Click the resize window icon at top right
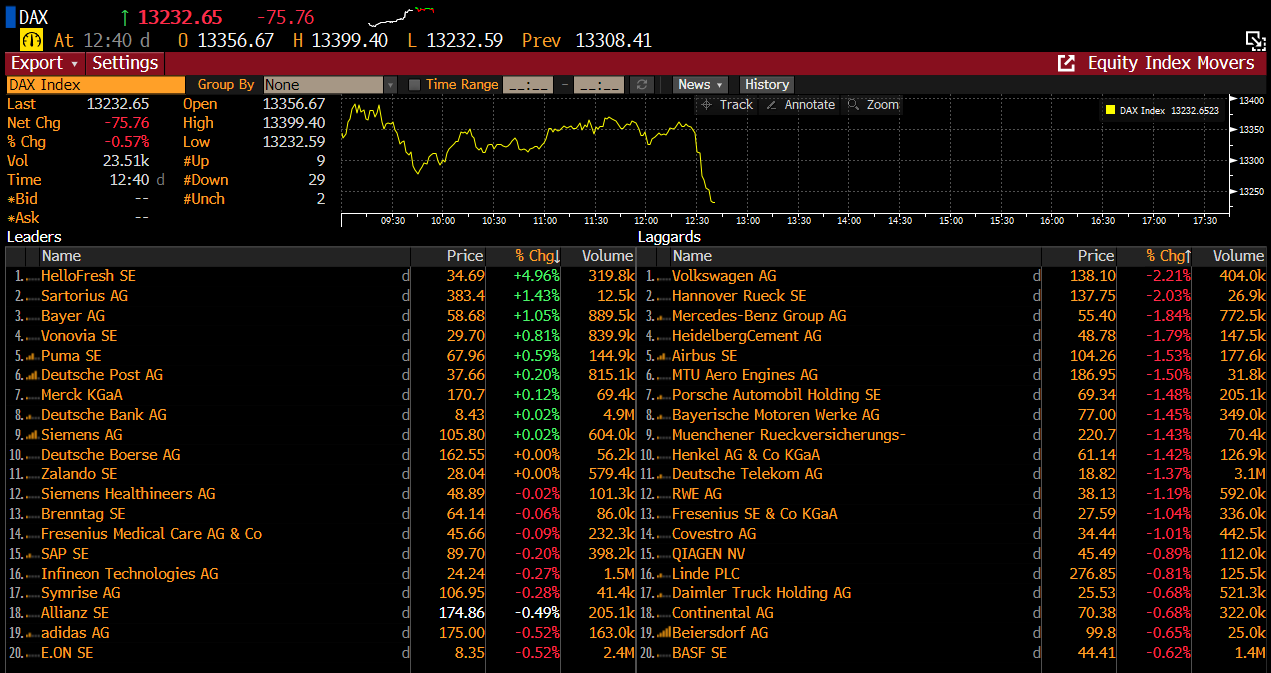 1255,40
